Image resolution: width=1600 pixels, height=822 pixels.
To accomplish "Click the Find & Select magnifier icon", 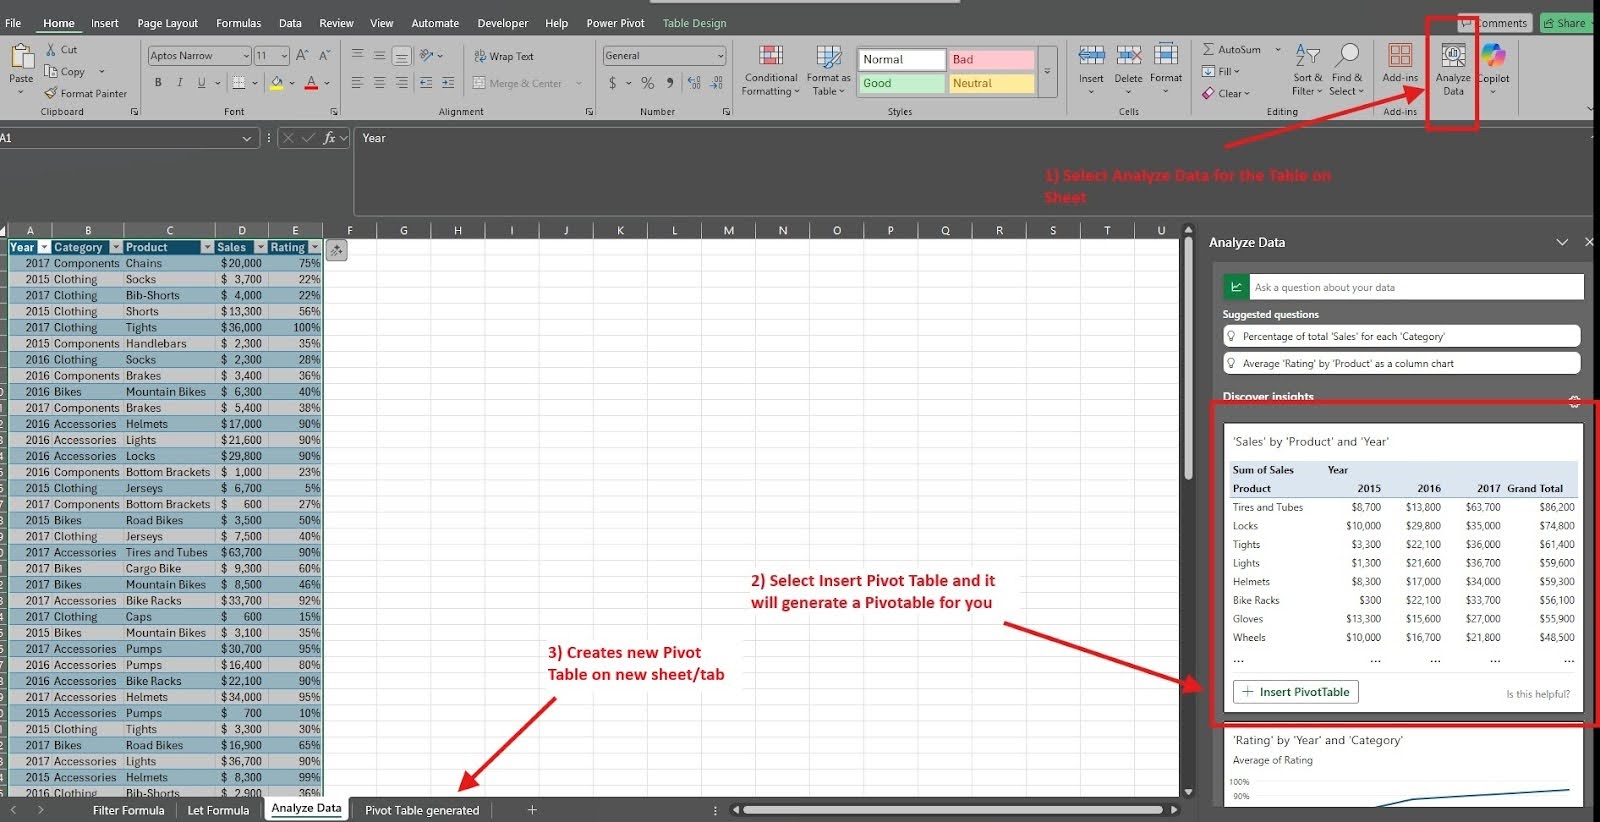I will coord(1347,56).
